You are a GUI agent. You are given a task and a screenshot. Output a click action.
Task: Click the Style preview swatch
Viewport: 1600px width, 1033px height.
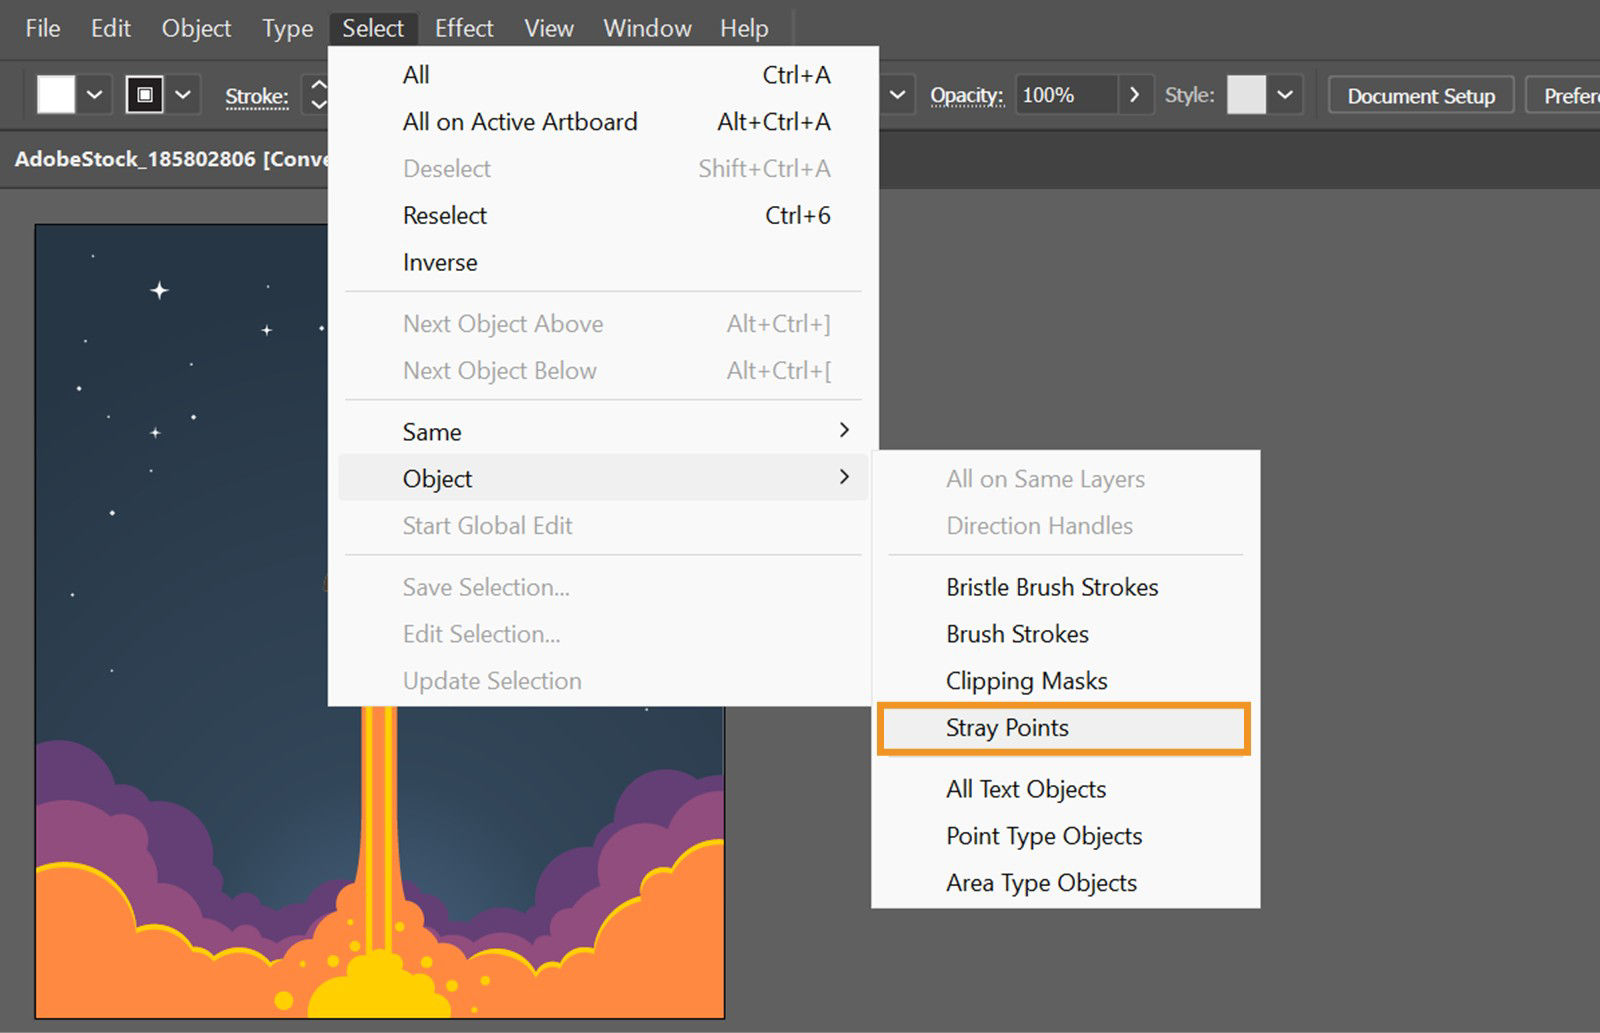click(x=1245, y=94)
